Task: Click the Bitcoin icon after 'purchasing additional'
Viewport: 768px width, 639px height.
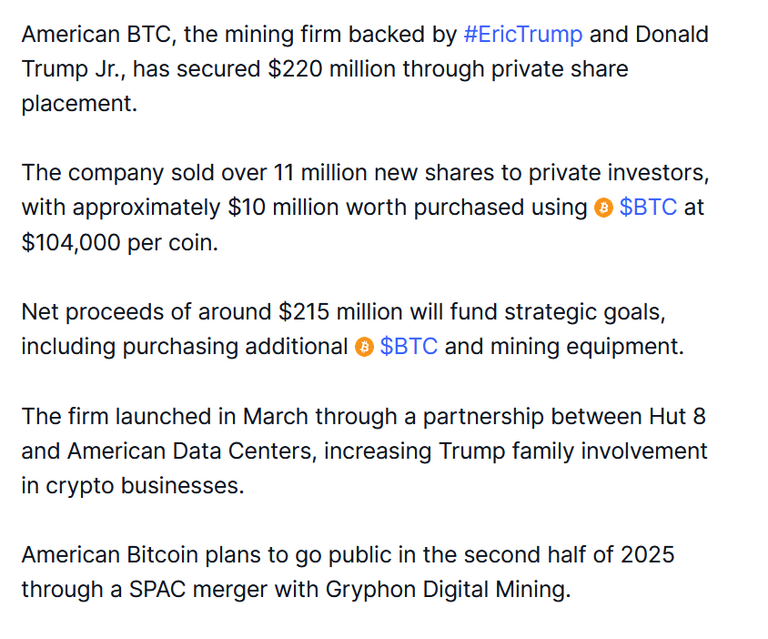Action: pyautogui.click(x=364, y=347)
